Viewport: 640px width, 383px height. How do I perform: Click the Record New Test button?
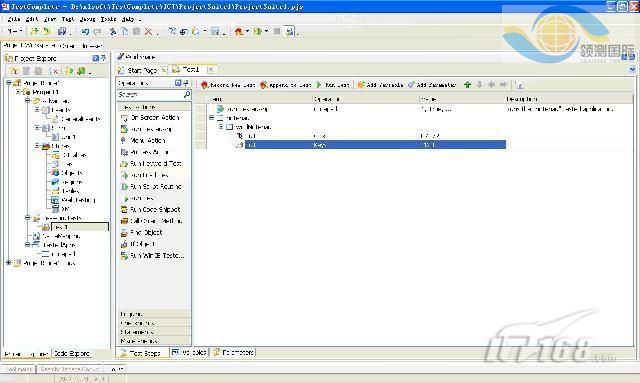pyautogui.click(x=228, y=85)
